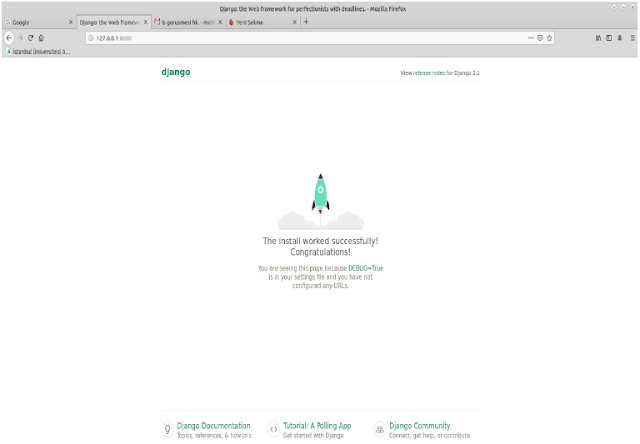Close the Yeni Sekme tab
640x444 pixels.
[x=295, y=22]
